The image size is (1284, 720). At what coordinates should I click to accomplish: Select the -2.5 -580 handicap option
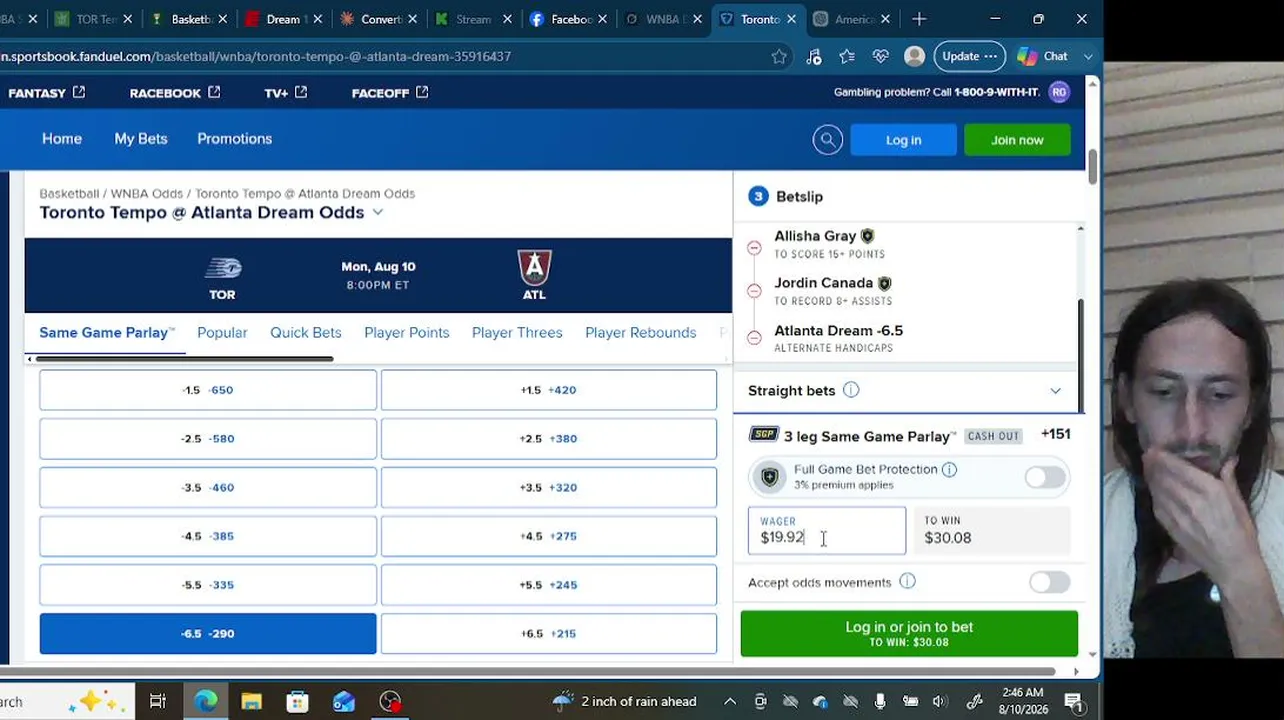pyautogui.click(x=208, y=438)
